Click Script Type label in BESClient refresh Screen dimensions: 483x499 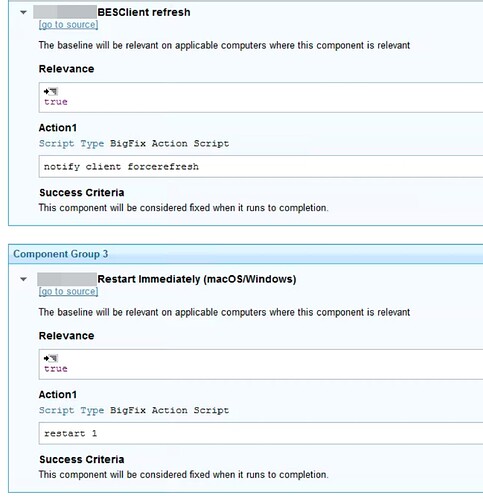[72, 144]
